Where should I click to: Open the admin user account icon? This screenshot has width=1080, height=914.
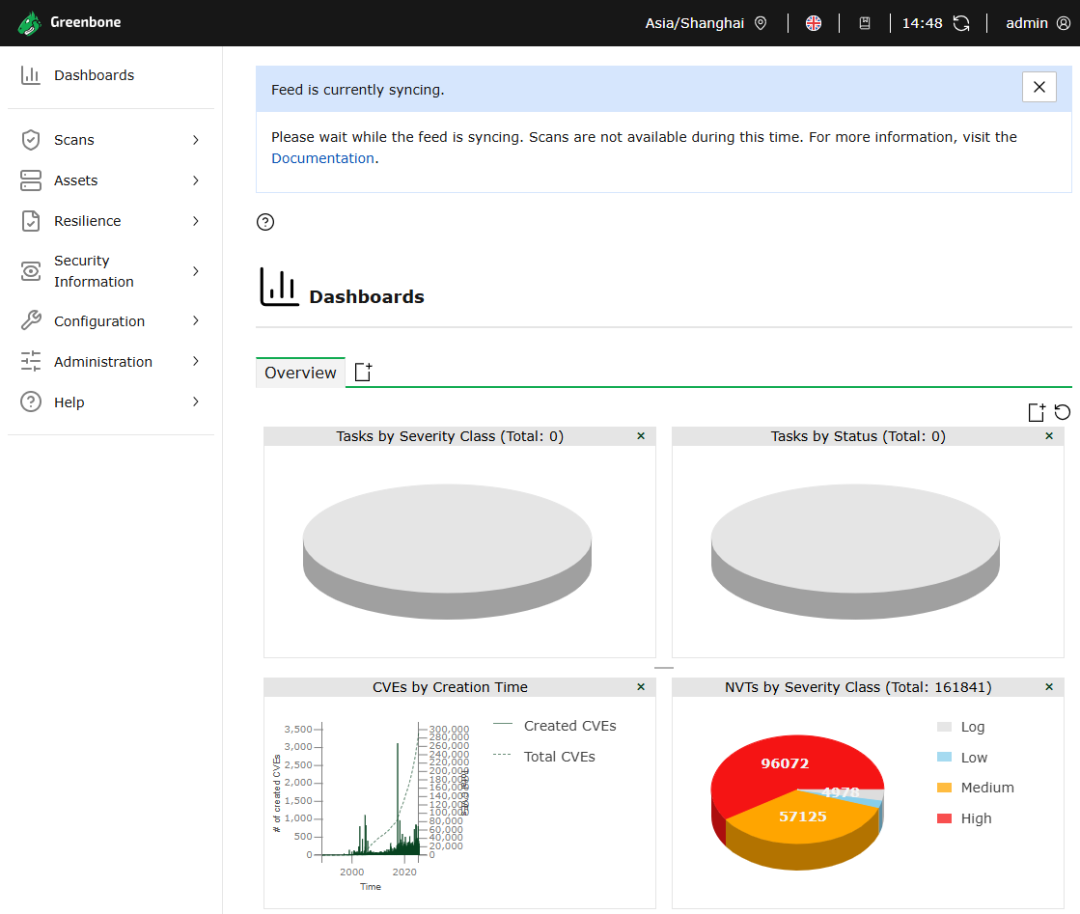point(1063,23)
